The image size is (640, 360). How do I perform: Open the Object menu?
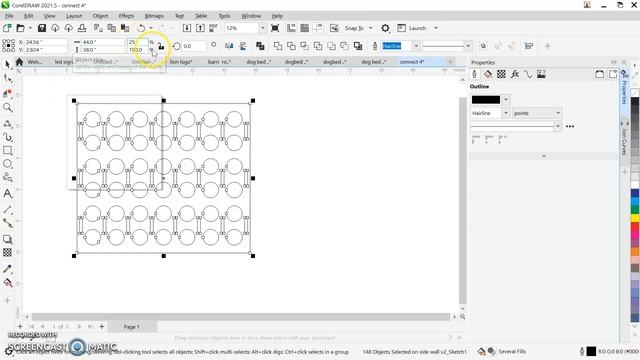coord(100,16)
